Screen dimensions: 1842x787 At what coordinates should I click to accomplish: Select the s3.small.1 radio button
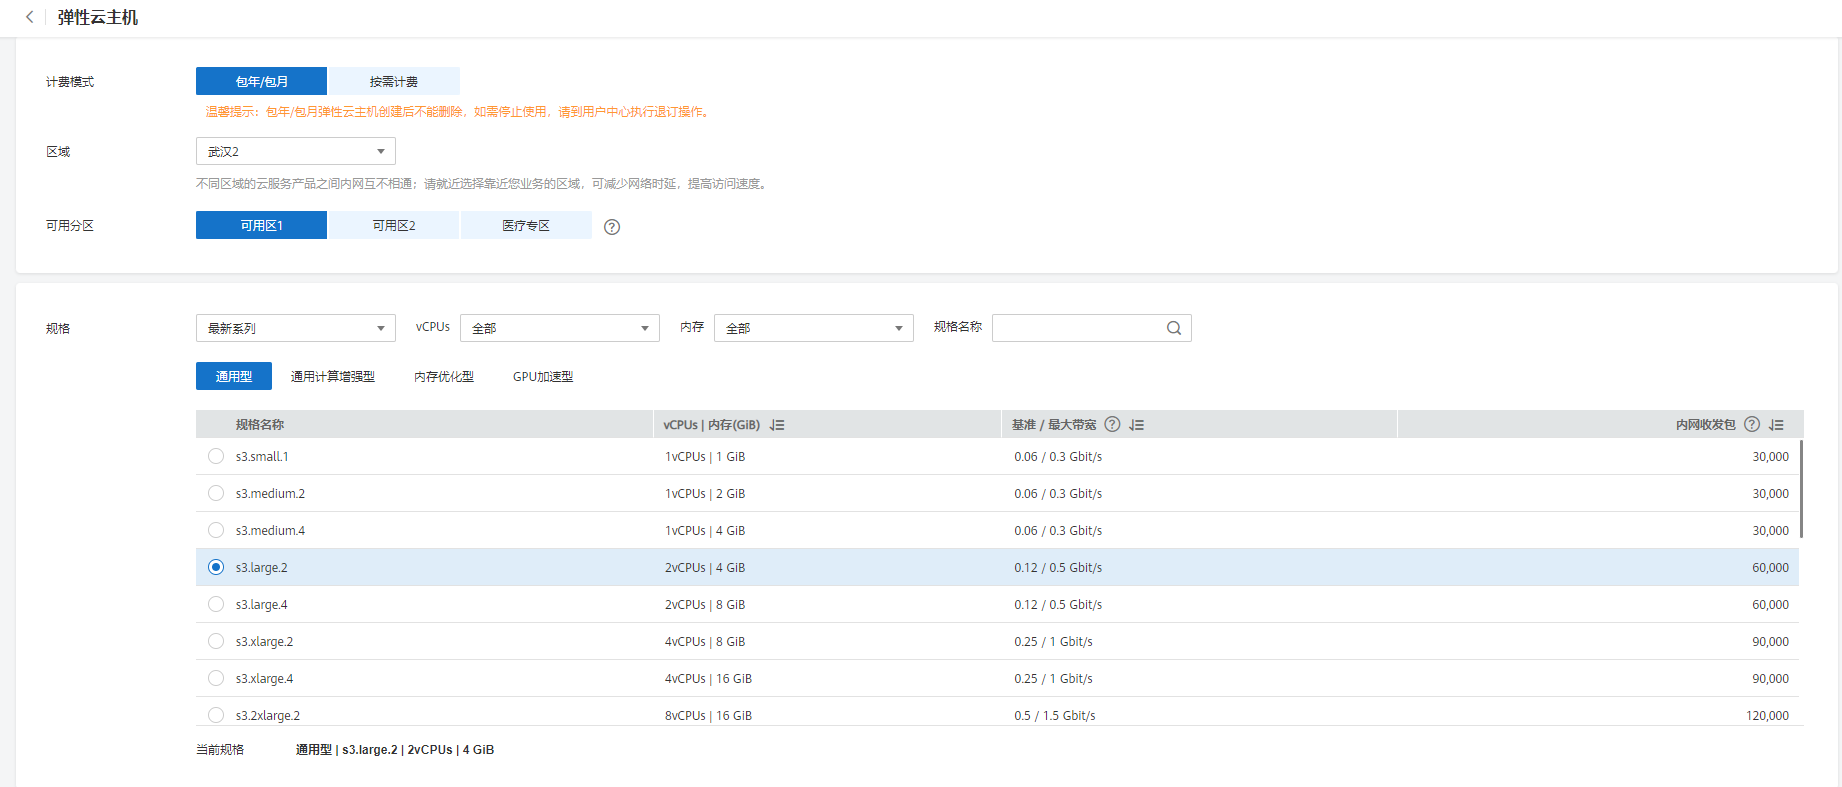tap(216, 456)
